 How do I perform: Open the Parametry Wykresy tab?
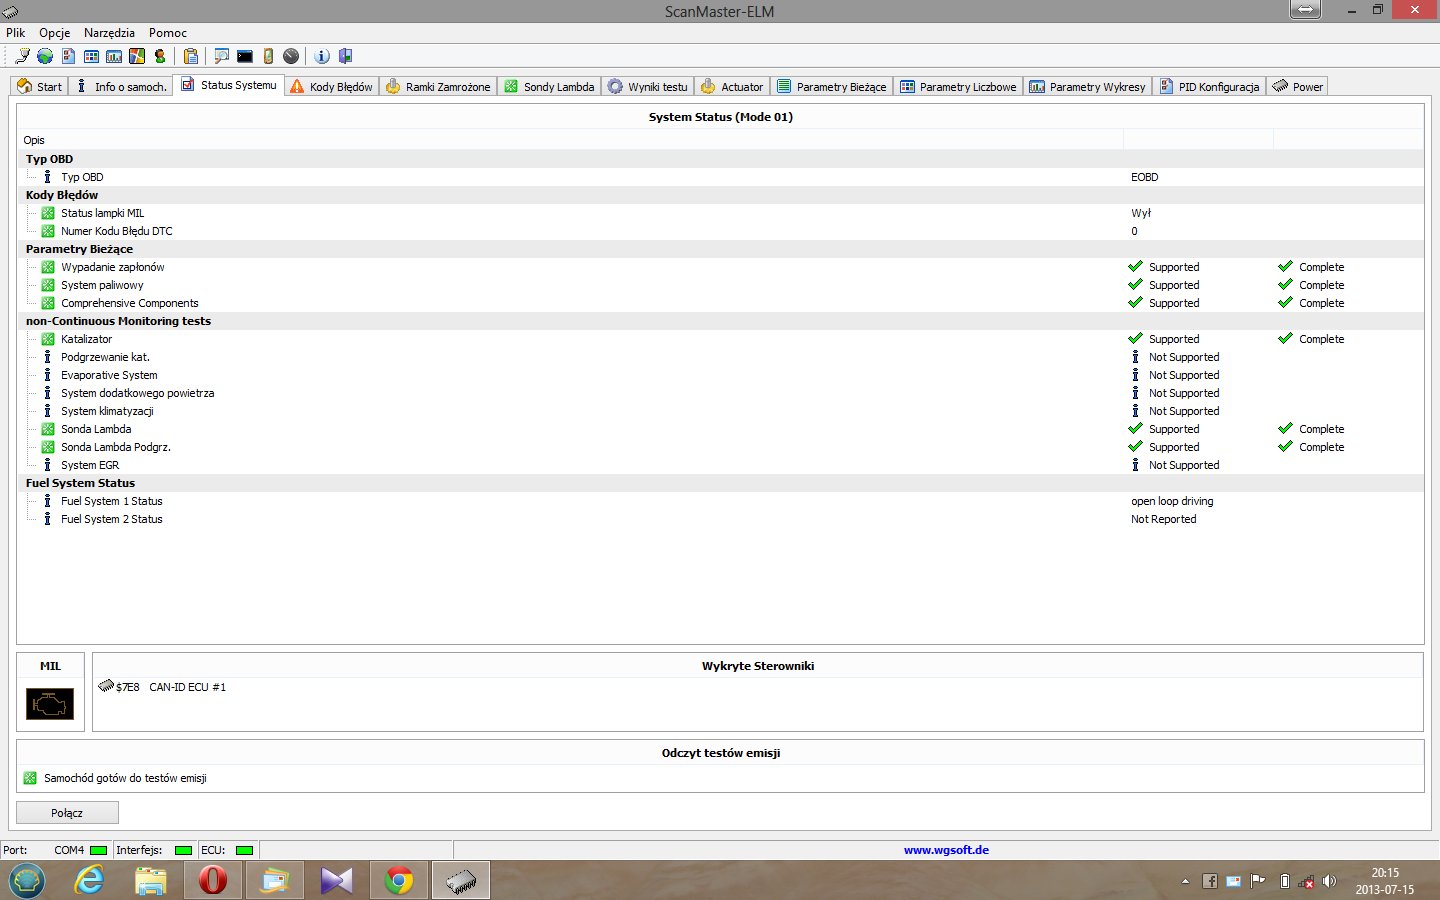click(1088, 87)
